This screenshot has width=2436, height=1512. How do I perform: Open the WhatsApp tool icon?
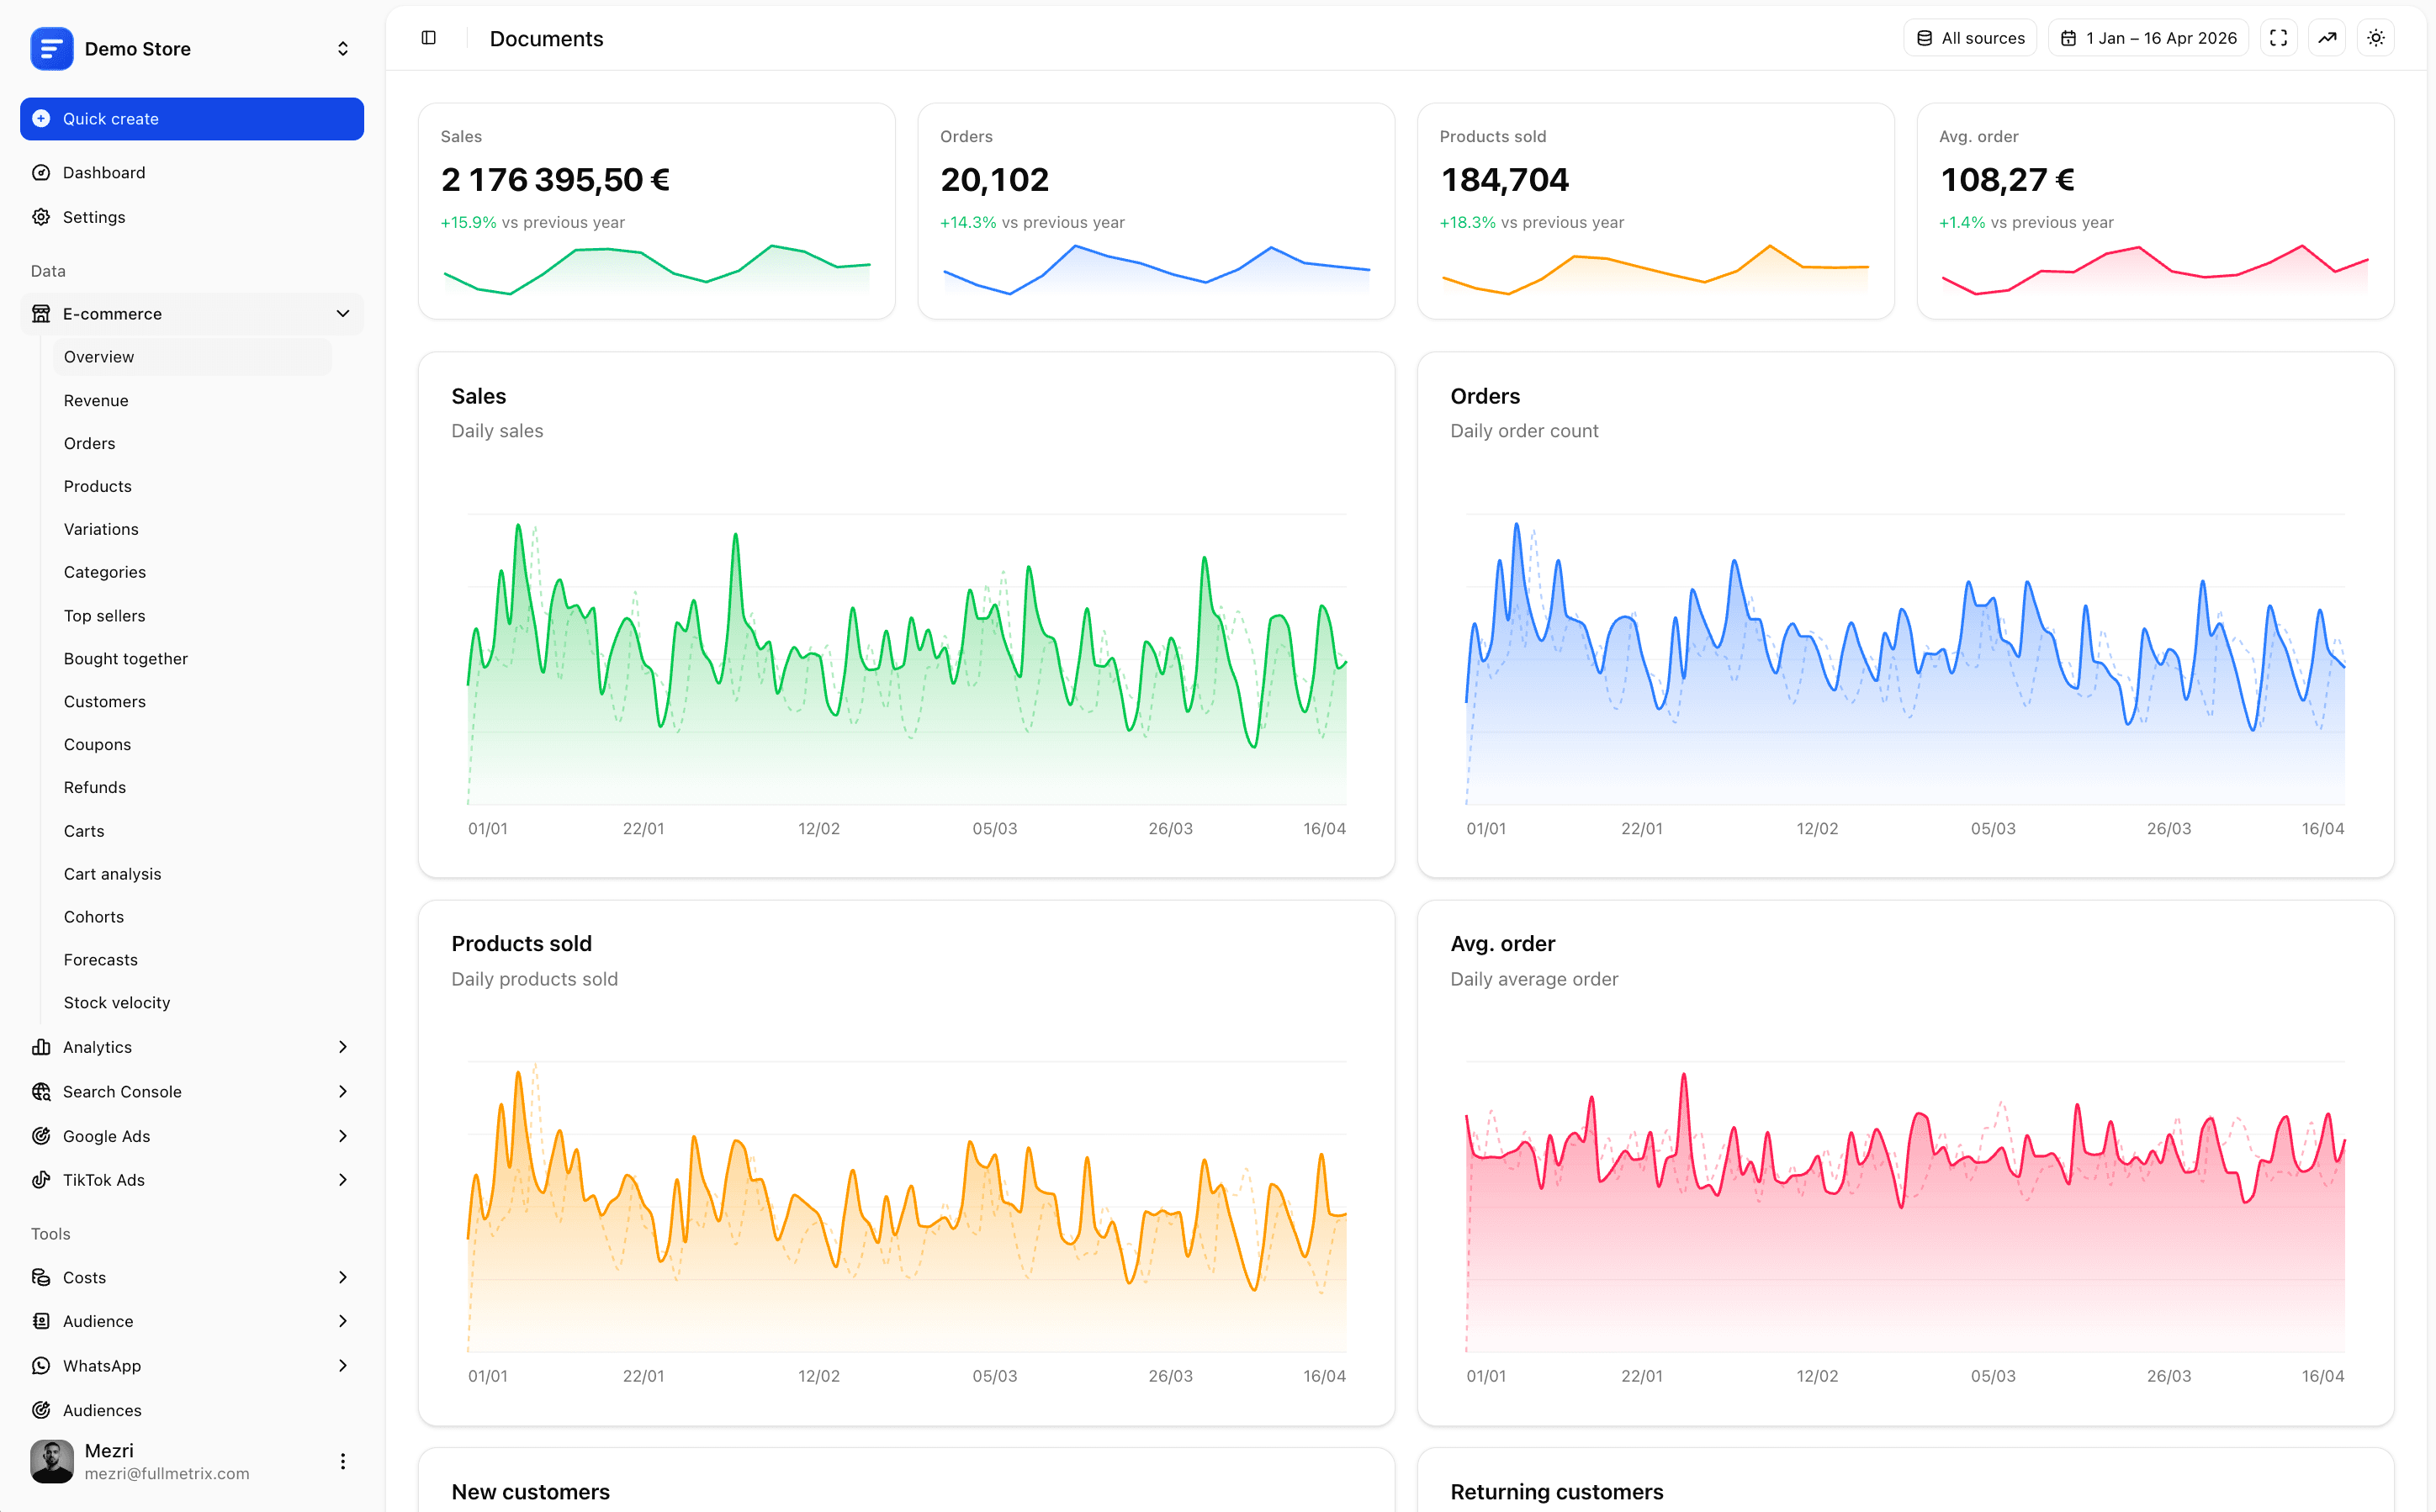(41, 1365)
